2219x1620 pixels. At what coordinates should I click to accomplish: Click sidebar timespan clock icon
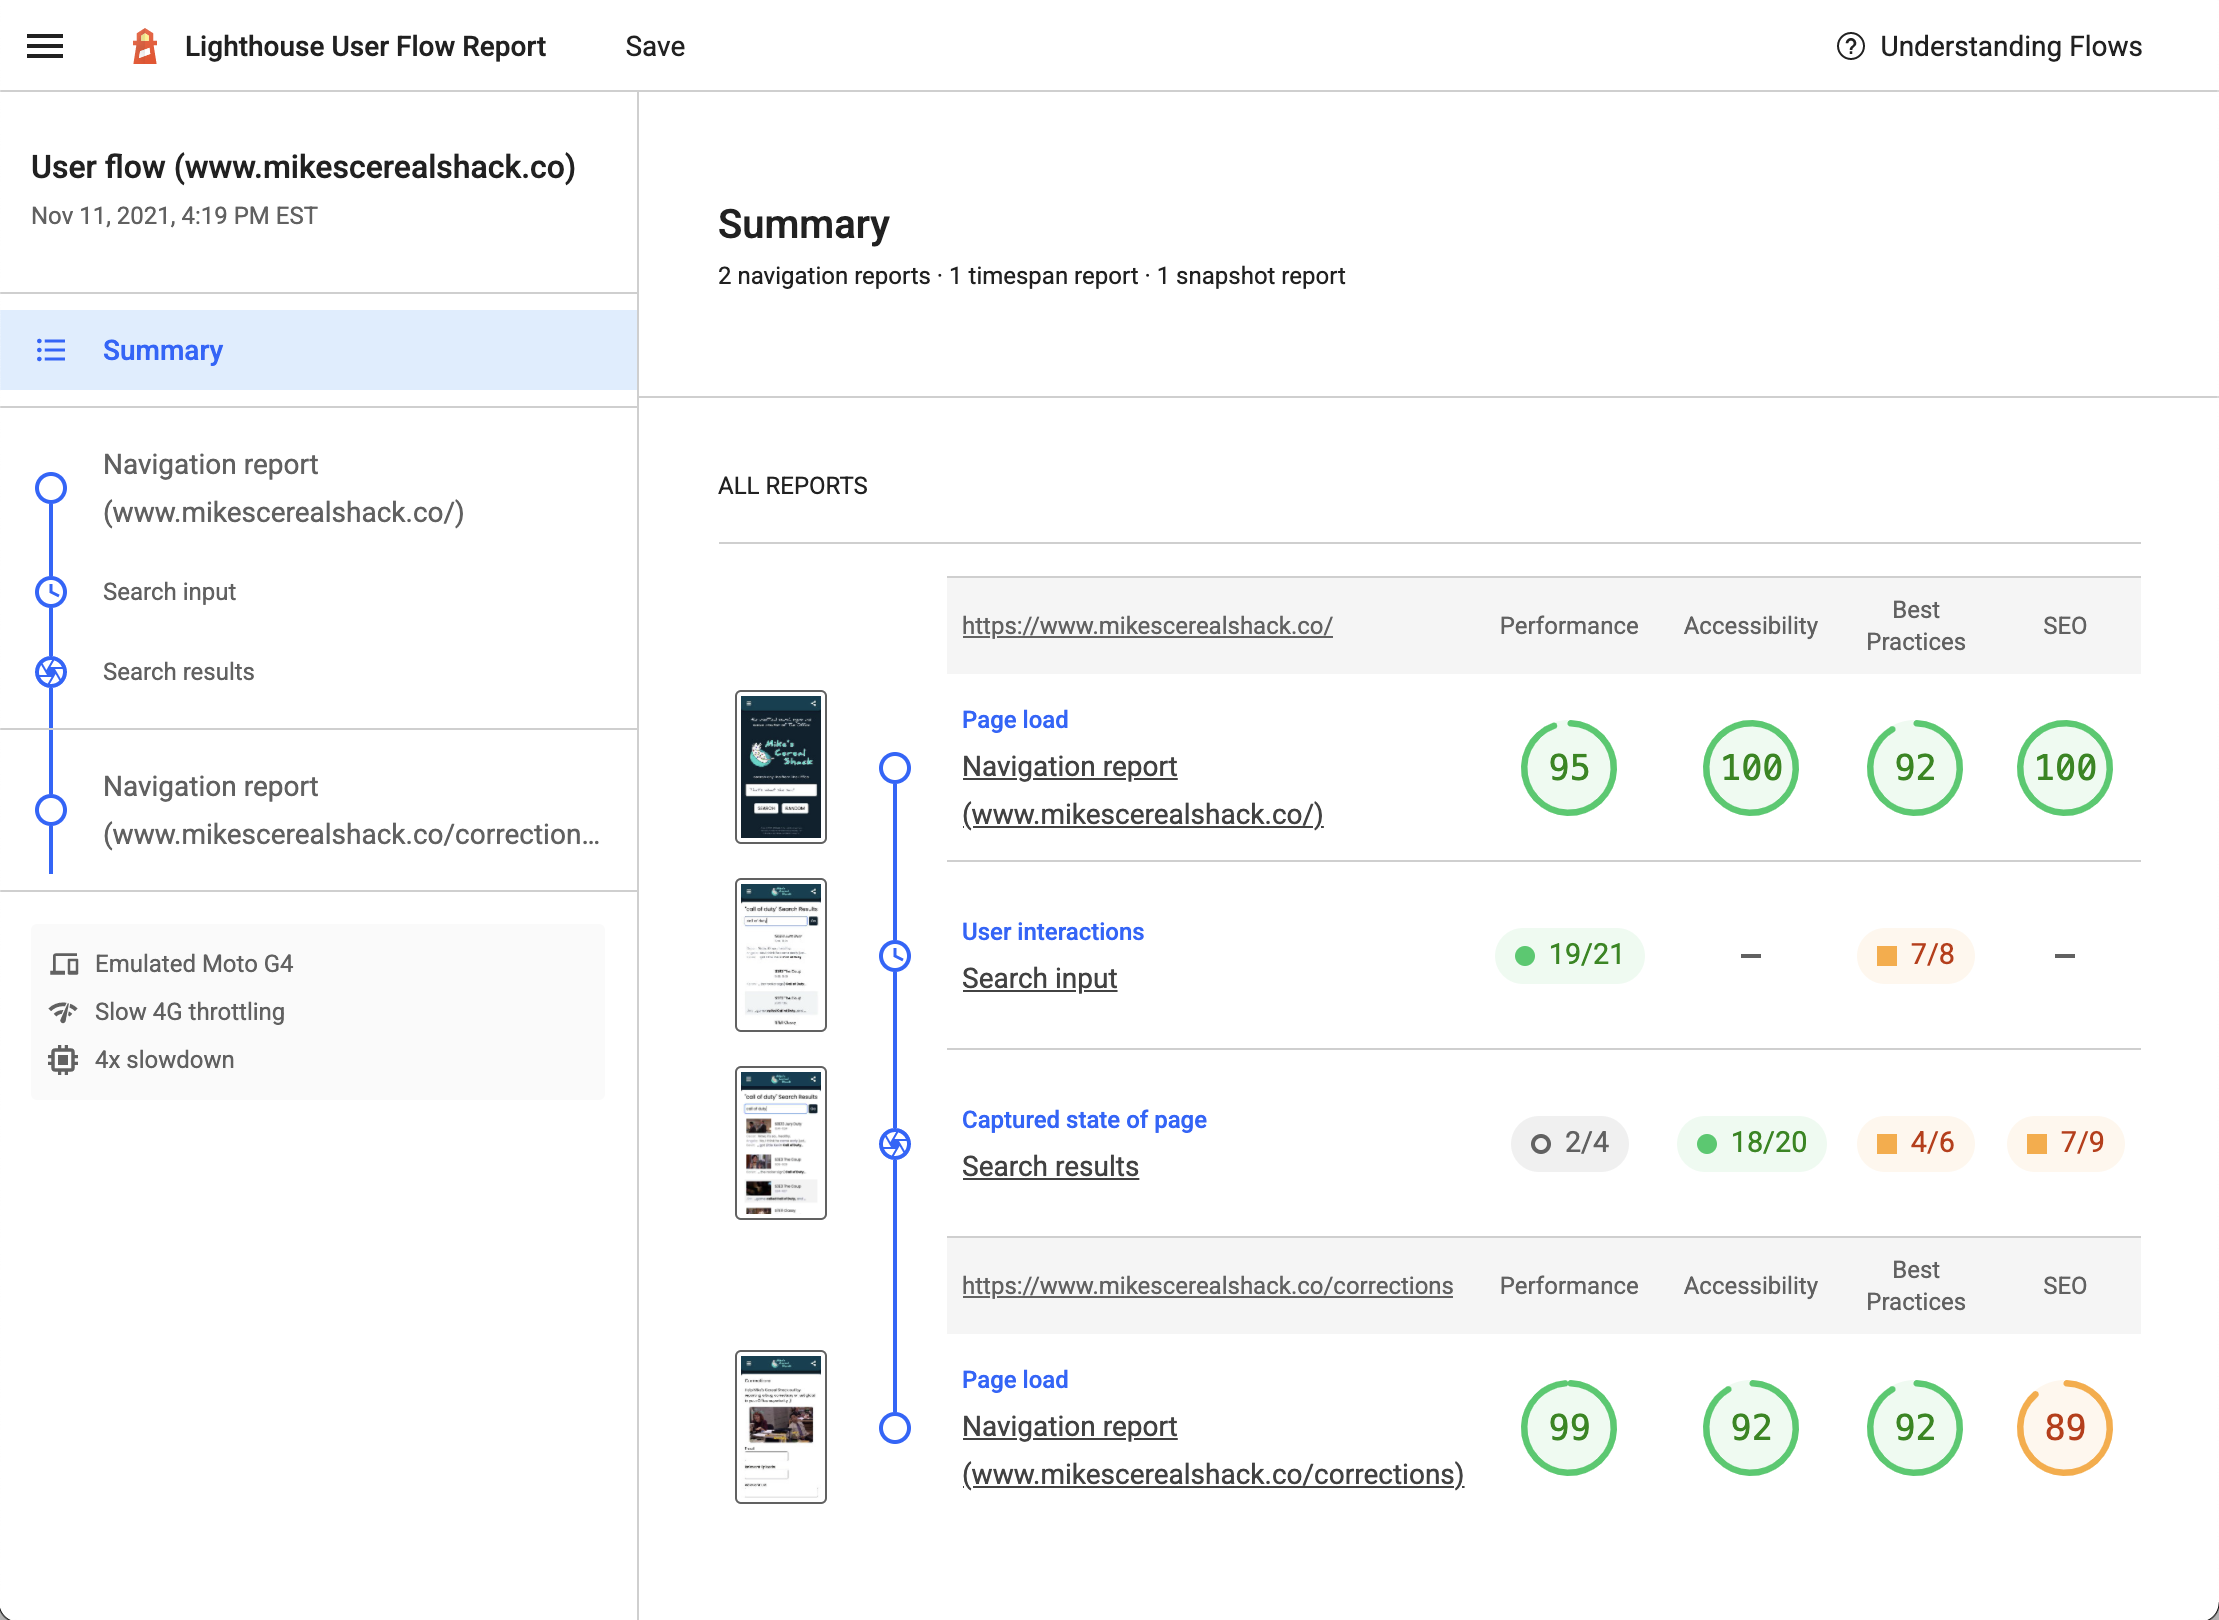[51, 592]
